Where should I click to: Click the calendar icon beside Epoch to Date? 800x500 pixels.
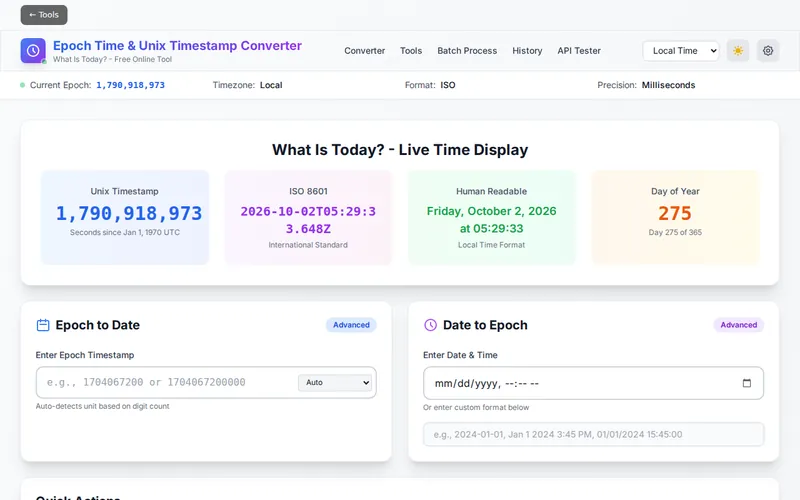pyautogui.click(x=43, y=325)
